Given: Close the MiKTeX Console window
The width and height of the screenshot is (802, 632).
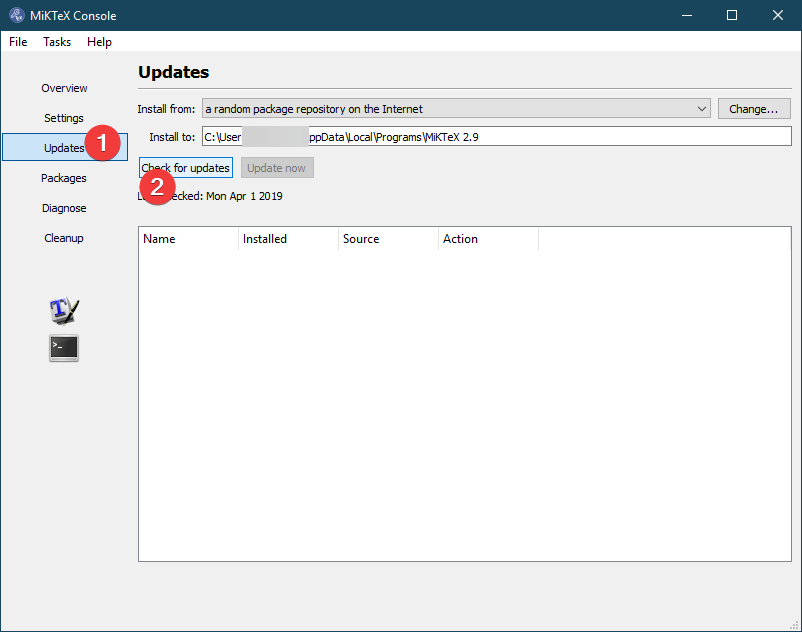Looking at the screenshot, I should tap(777, 15).
